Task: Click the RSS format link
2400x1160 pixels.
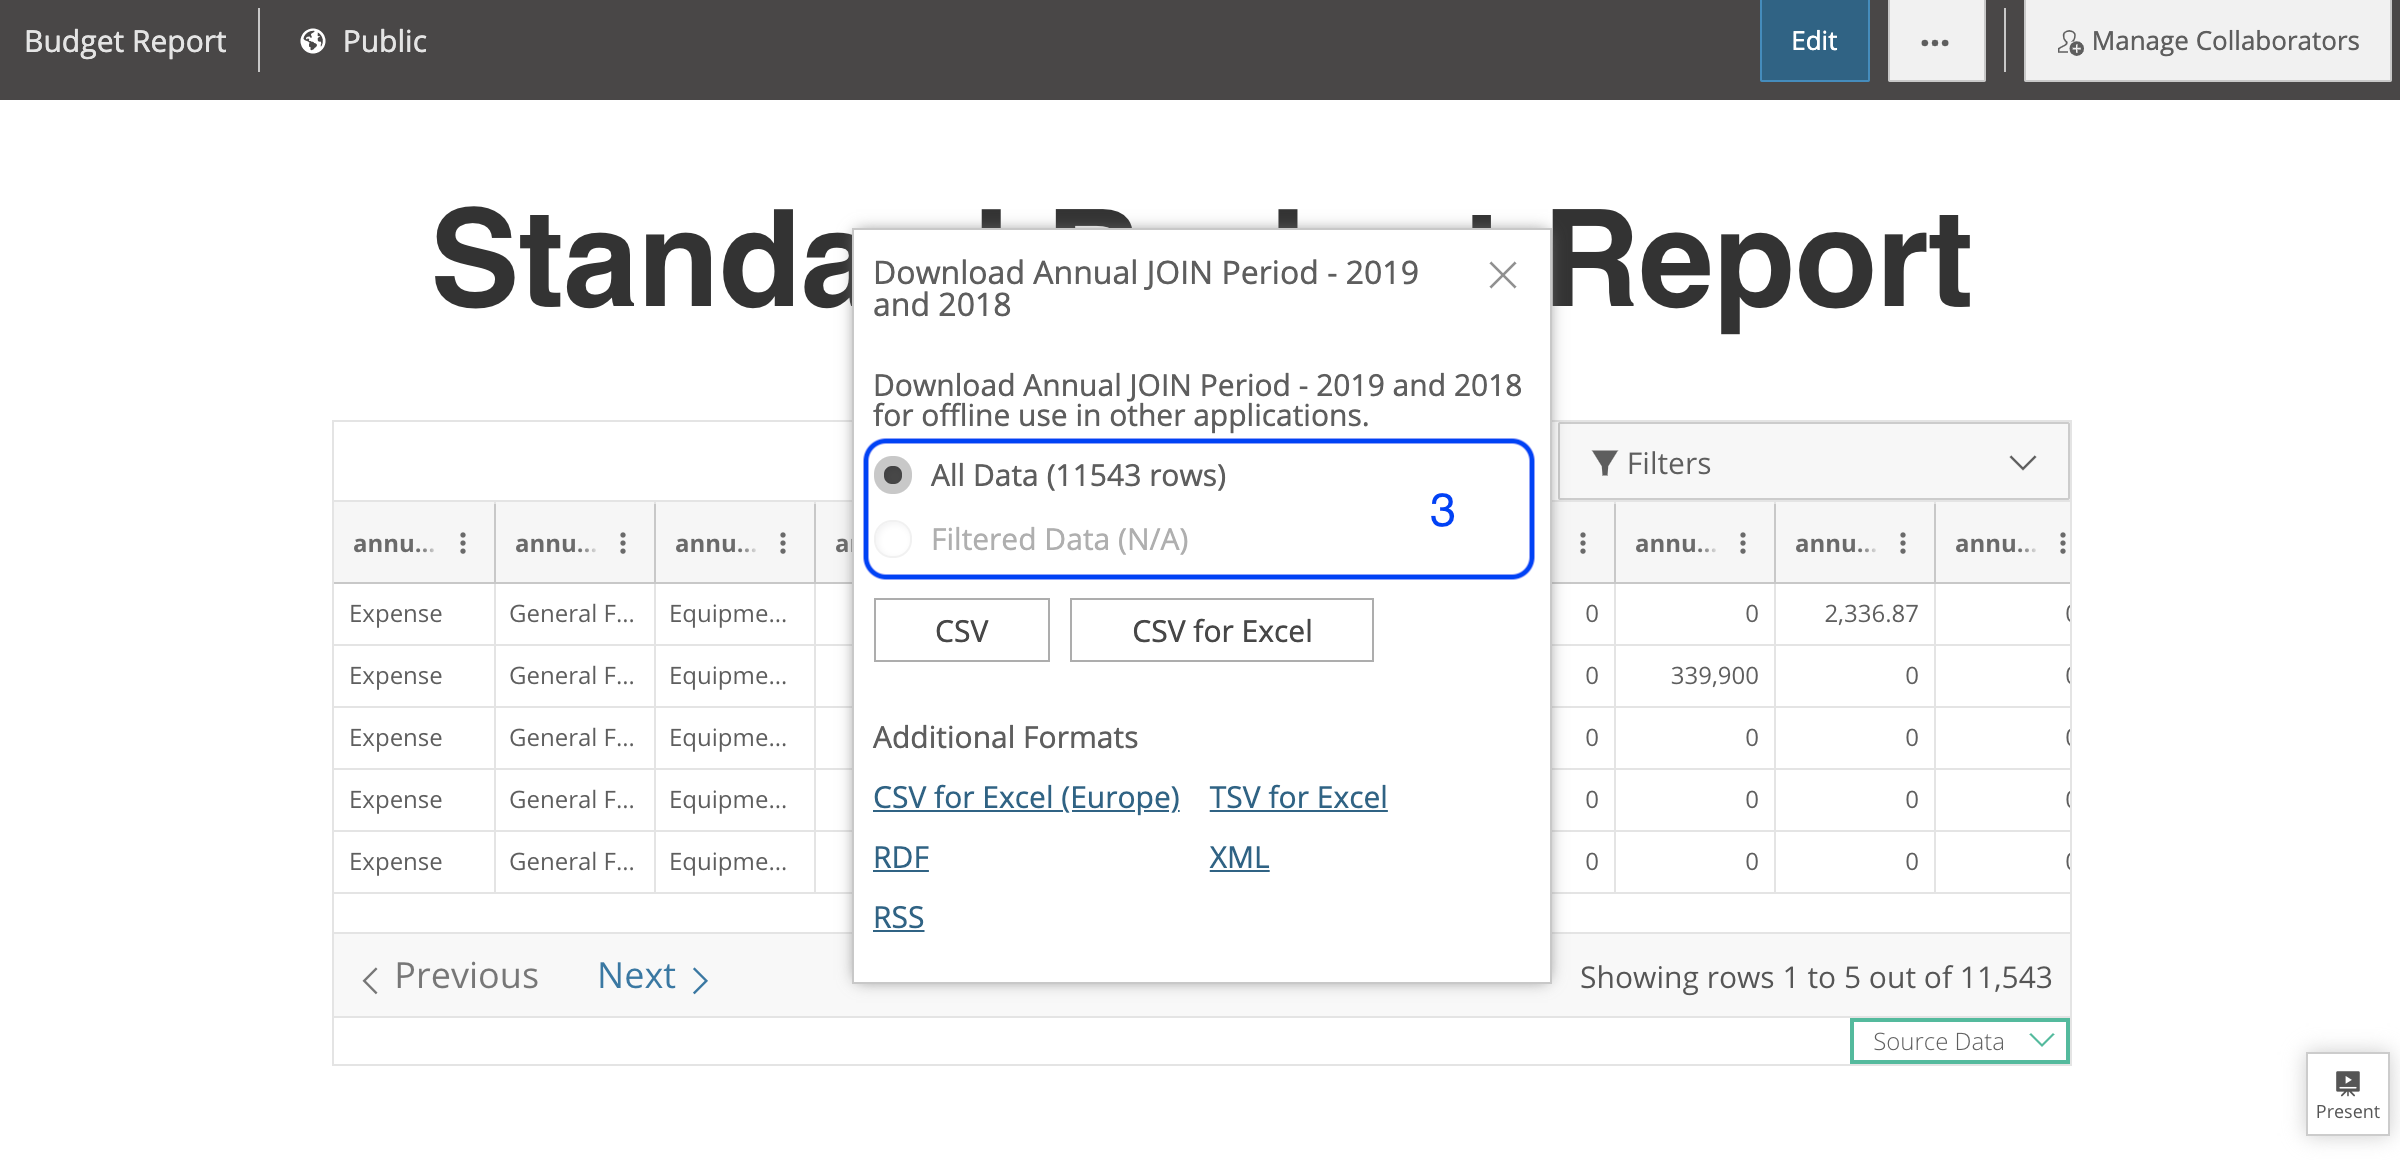Action: [x=898, y=917]
